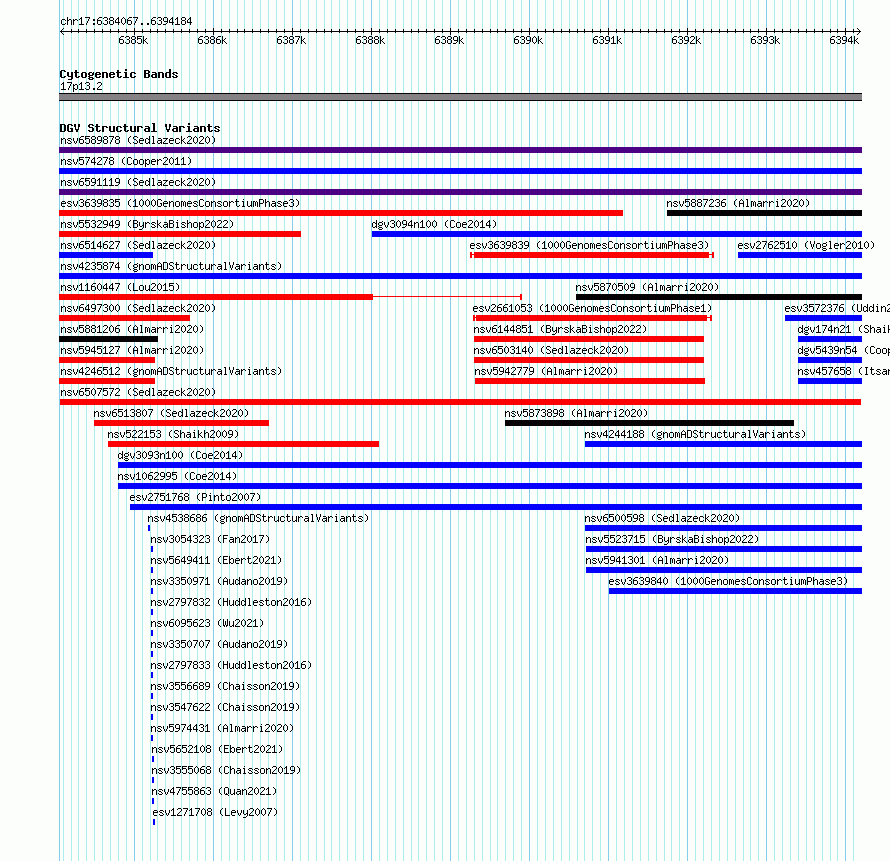Click nsv1062995 (Coe2014) label
This screenshot has width=890, height=861.
pyautogui.click(x=177, y=476)
